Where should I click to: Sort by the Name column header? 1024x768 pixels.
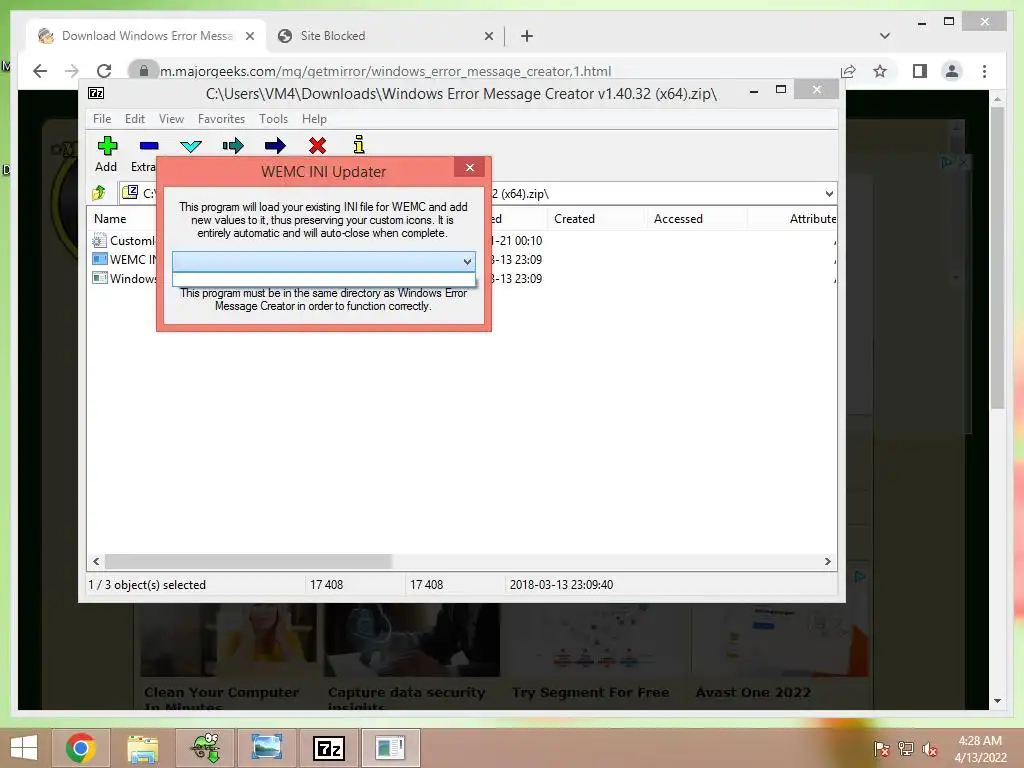tap(110, 219)
